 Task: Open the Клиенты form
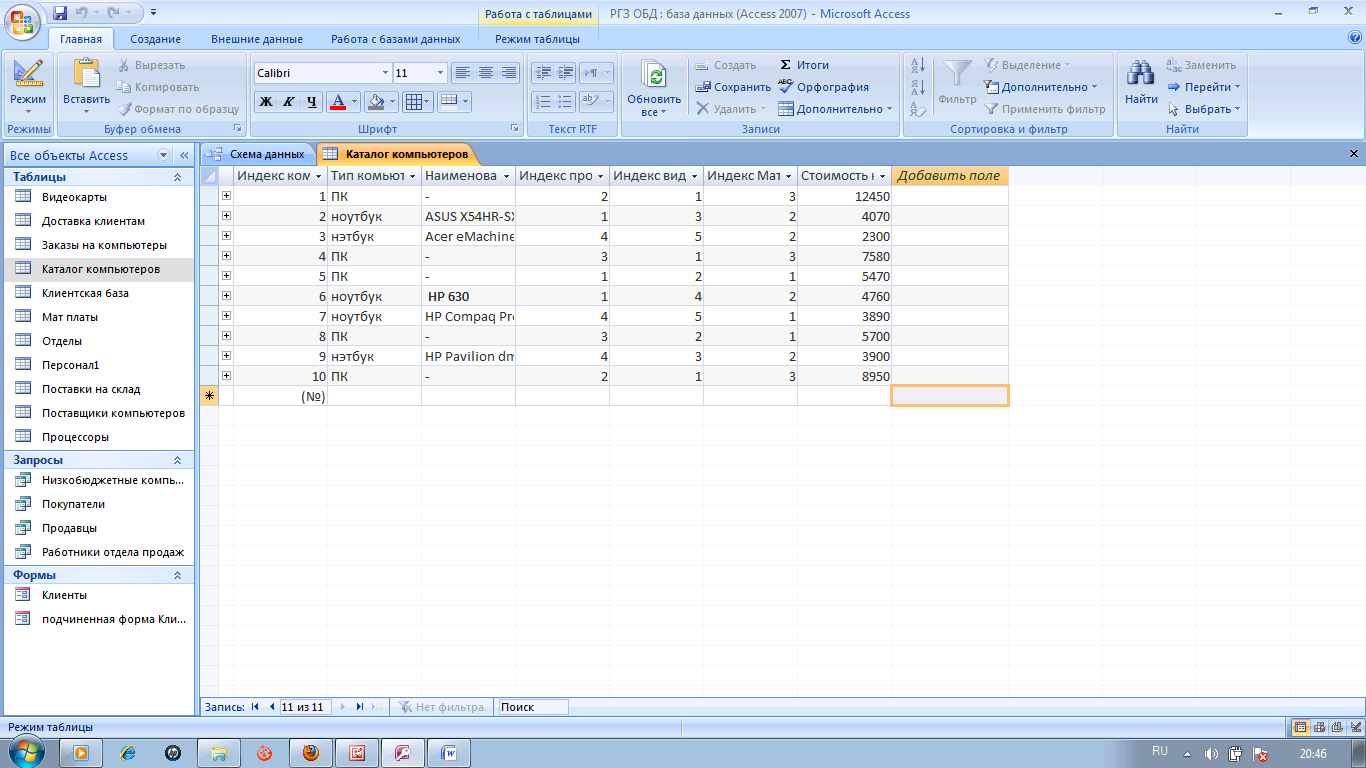[64, 595]
